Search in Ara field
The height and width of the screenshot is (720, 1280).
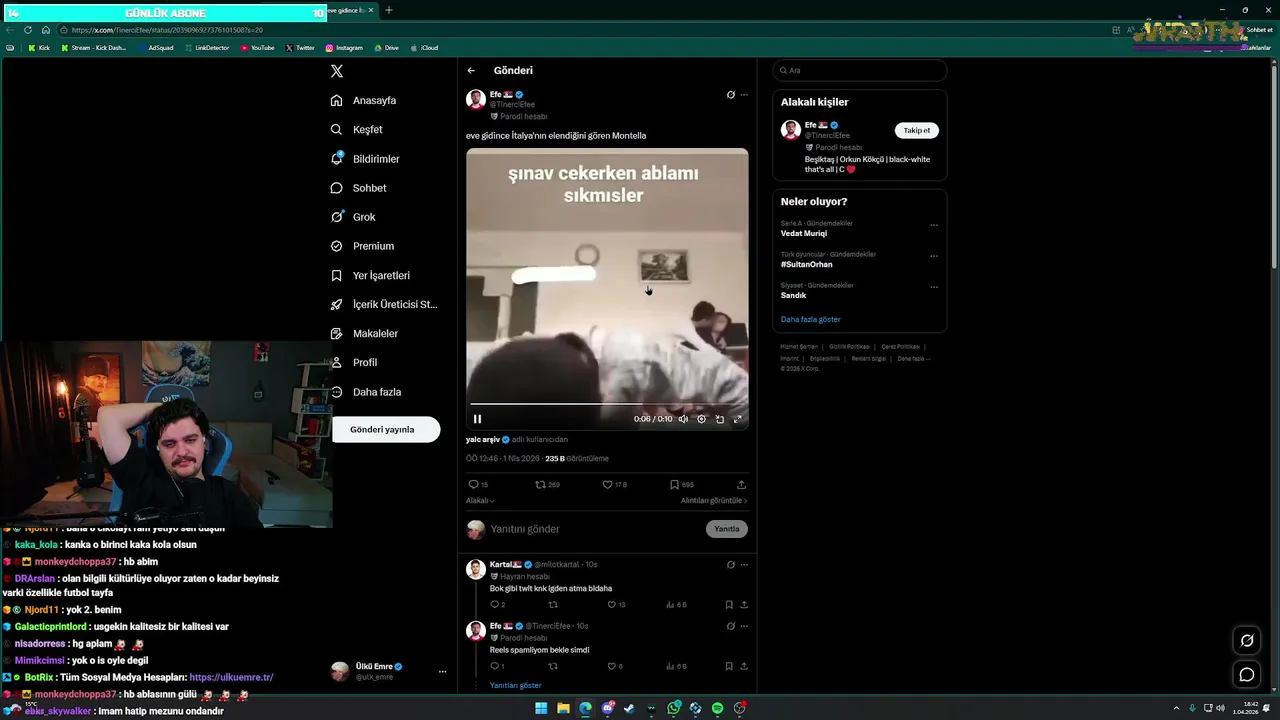pos(860,71)
